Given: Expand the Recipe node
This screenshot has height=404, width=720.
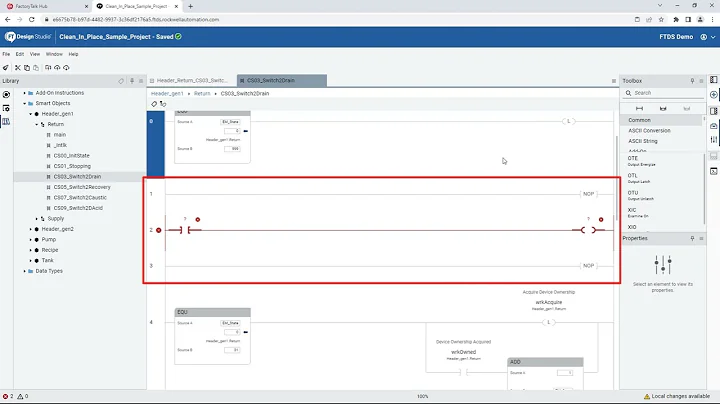Looking at the screenshot, I should tap(31, 250).
